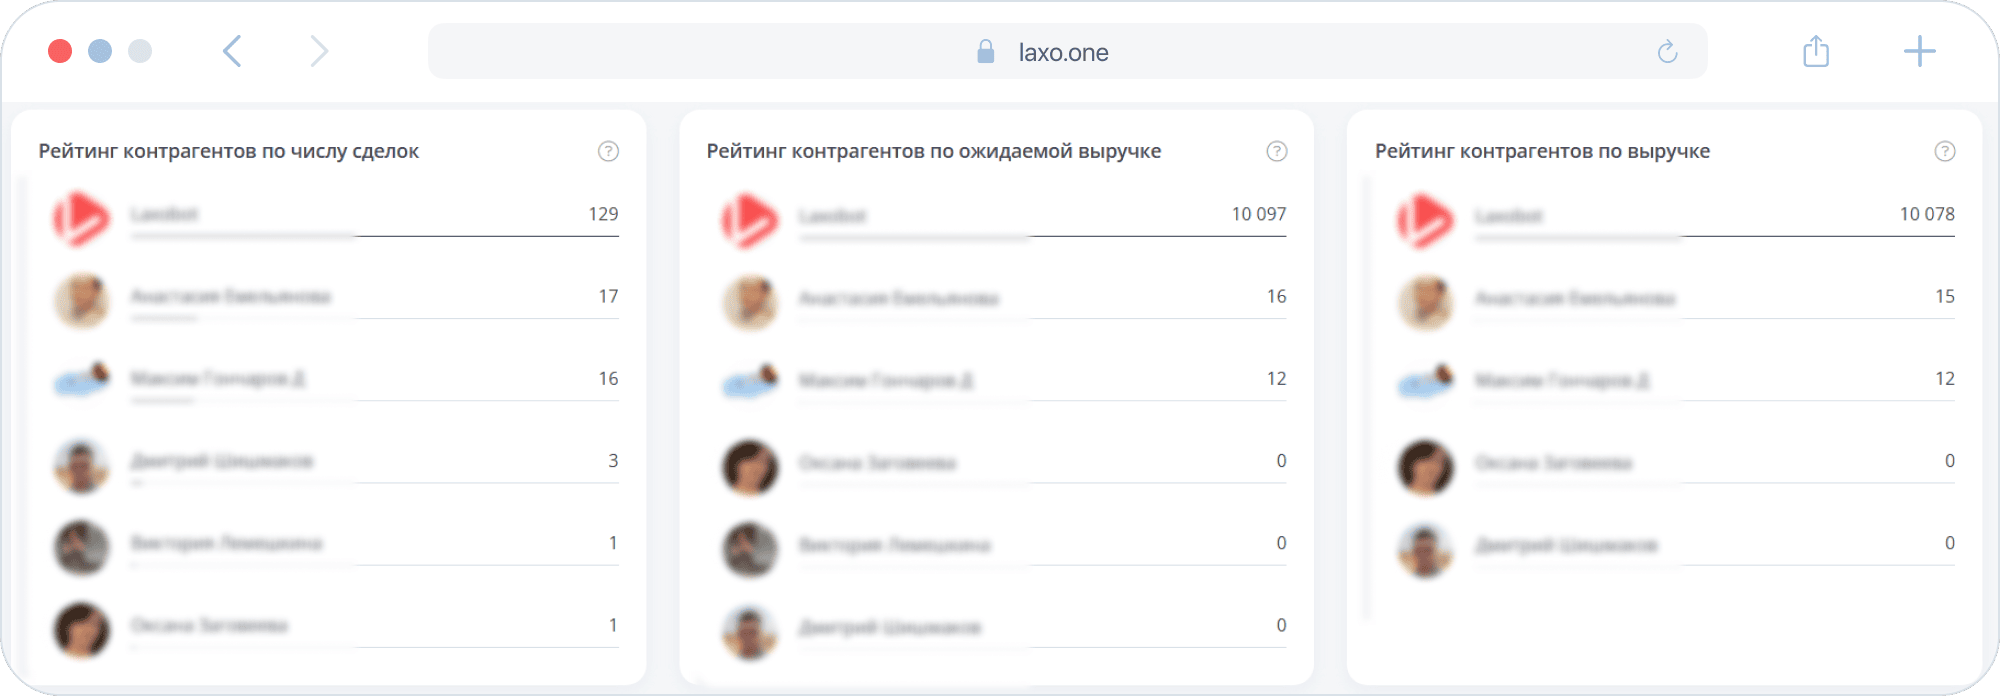The image size is (2000, 696).
Task: Click help icon for revenue rating panel
Action: click(x=1944, y=151)
